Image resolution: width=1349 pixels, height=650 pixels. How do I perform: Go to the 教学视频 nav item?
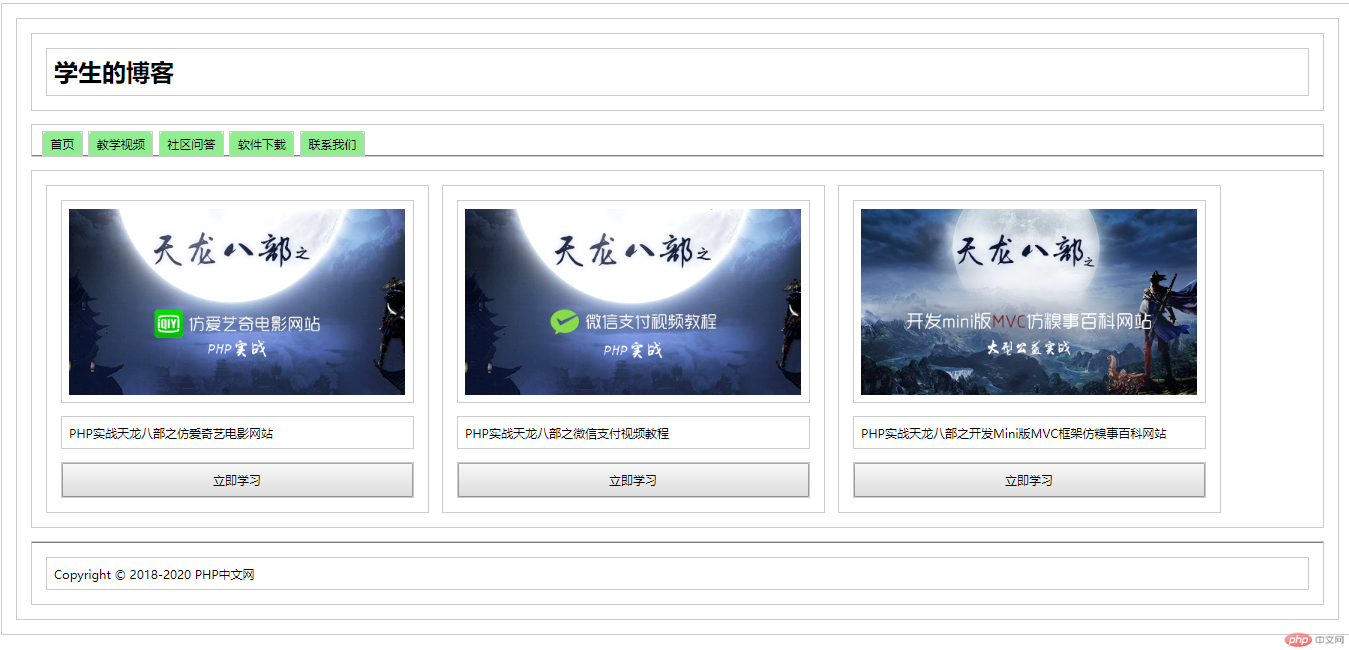pyautogui.click(x=121, y=144)
